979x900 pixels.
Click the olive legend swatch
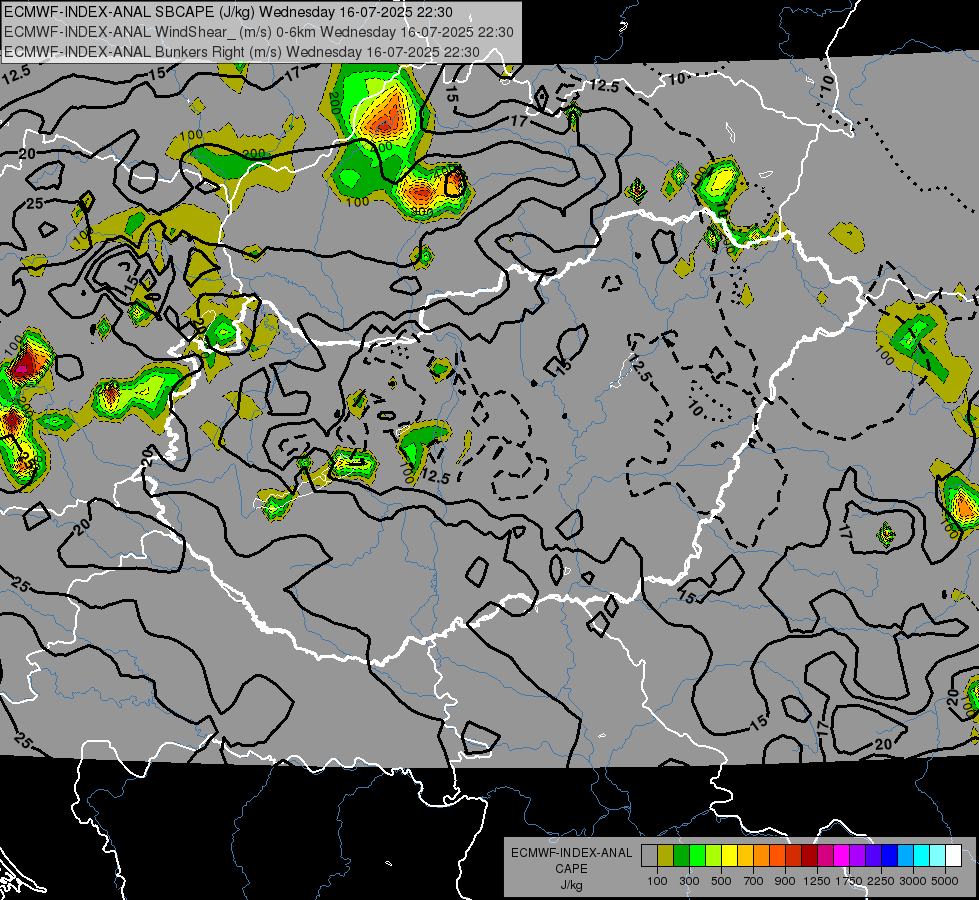coord(666,855)
